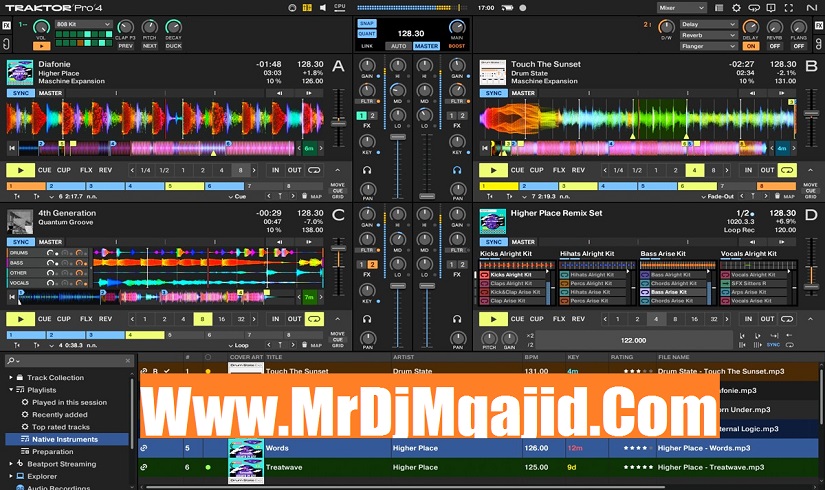The image size is (825, 490).
Task: Open the 808 Kit dropdown
Action: 84,24
